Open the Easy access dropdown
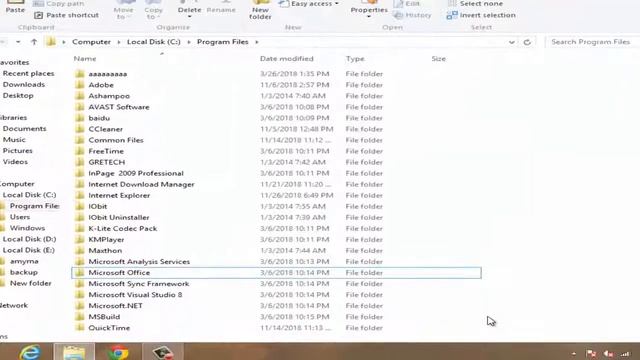This screenshot has height=360, width=640. tap(309, 4)
